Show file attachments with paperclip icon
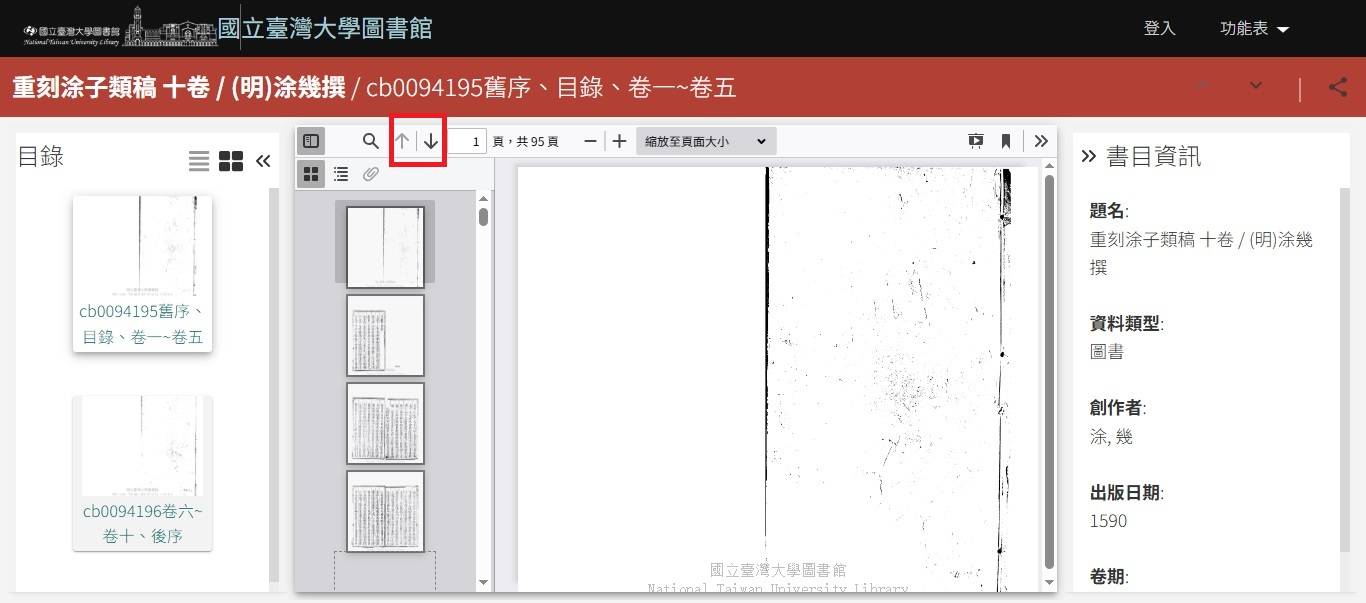This screenshot has height=603, width=1366. point(370,174)
